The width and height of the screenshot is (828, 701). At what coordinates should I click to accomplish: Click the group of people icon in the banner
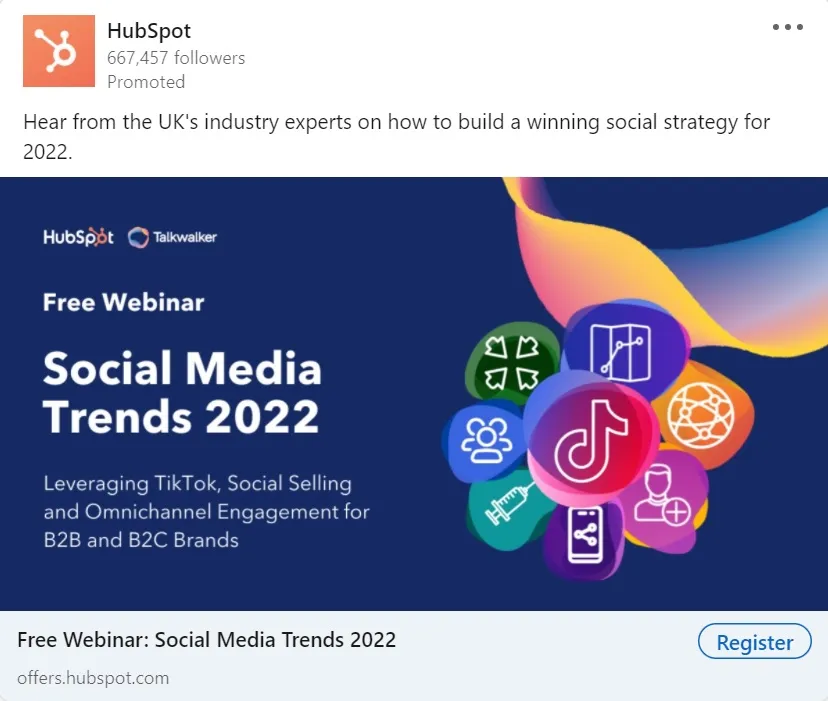click(x=486, y=440)
